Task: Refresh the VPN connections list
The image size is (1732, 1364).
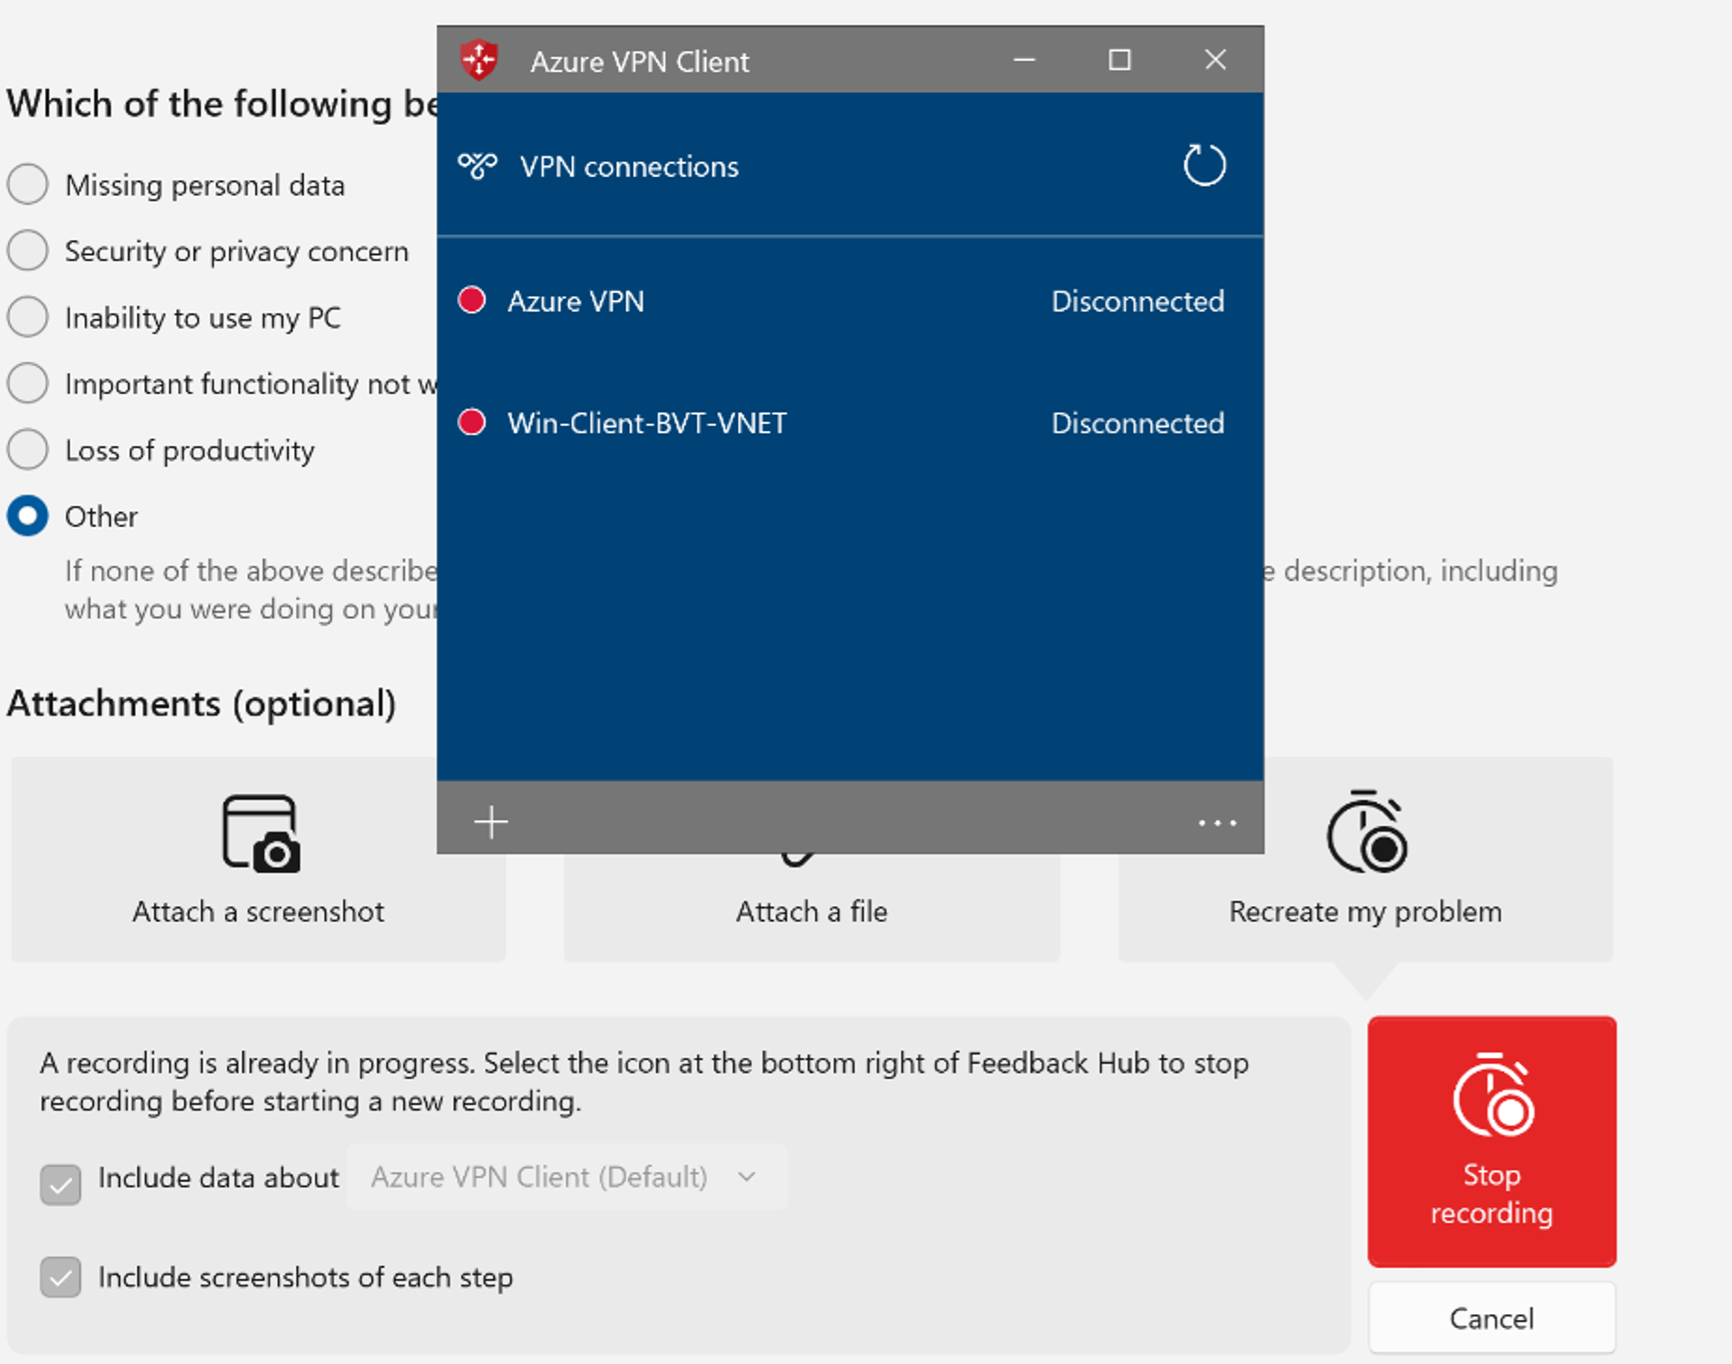Action: pyautogui.click(x=1204, y=166)
